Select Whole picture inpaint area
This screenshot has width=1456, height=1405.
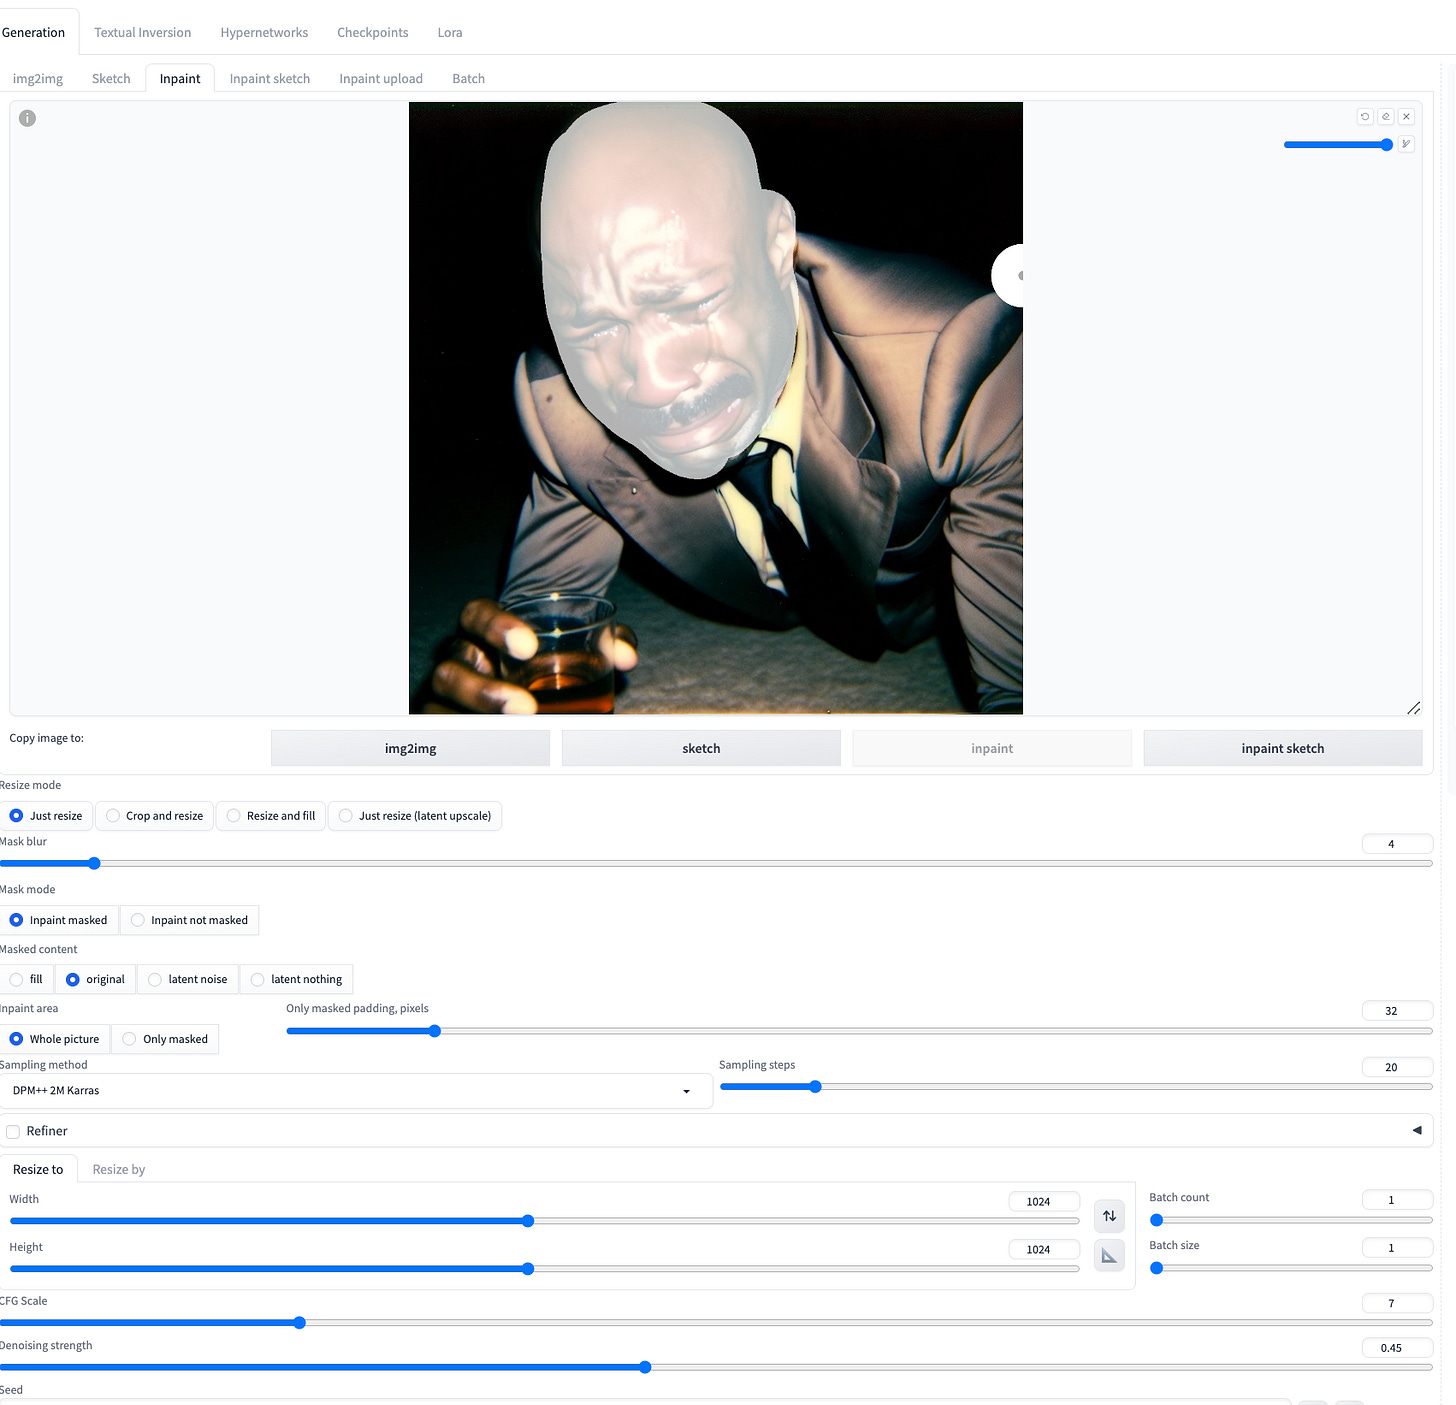(55, 1039)
